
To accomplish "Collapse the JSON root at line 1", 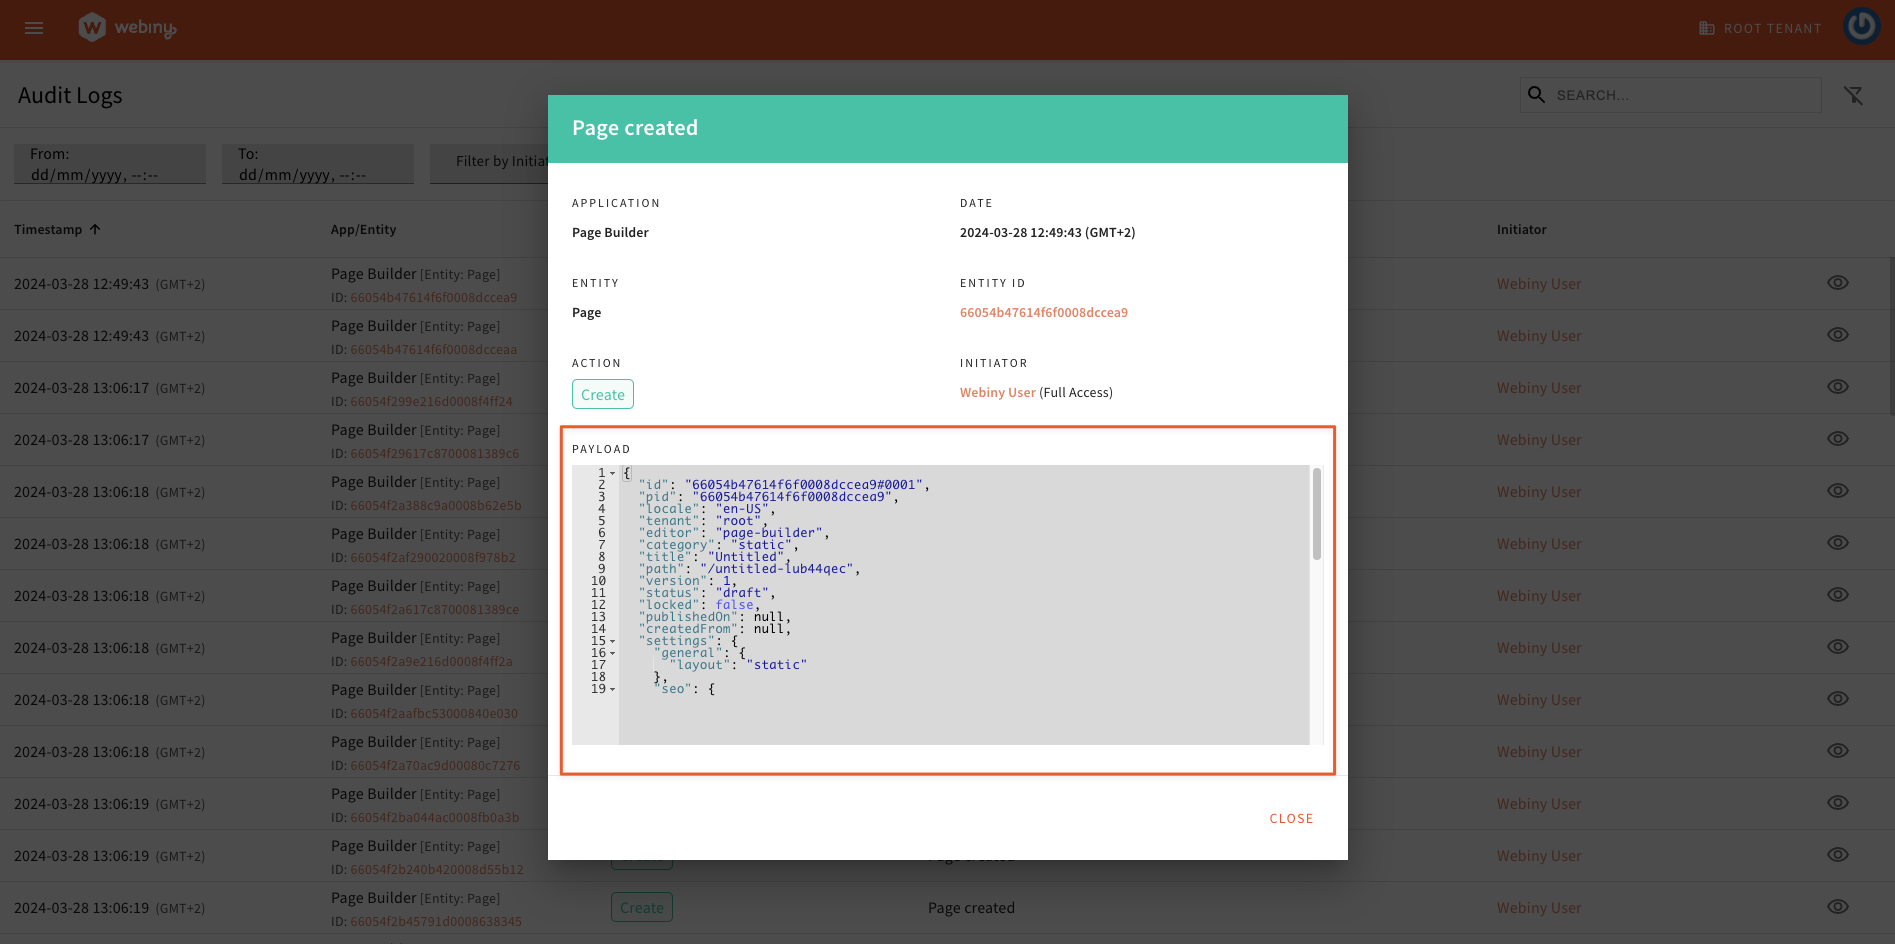I will pyautogui.click(x=613, y=473).
